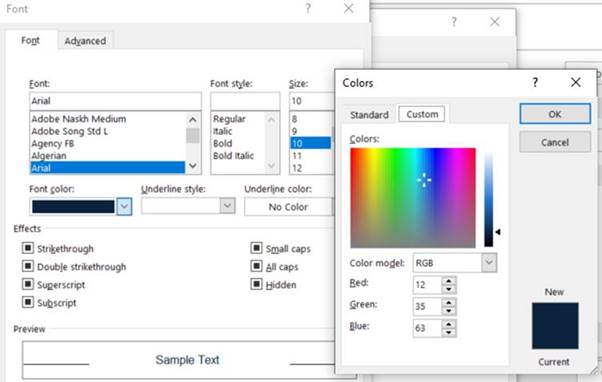Click the New/Current color preview swatch
This screenshot has width=602, height=382.
(555, 326)
